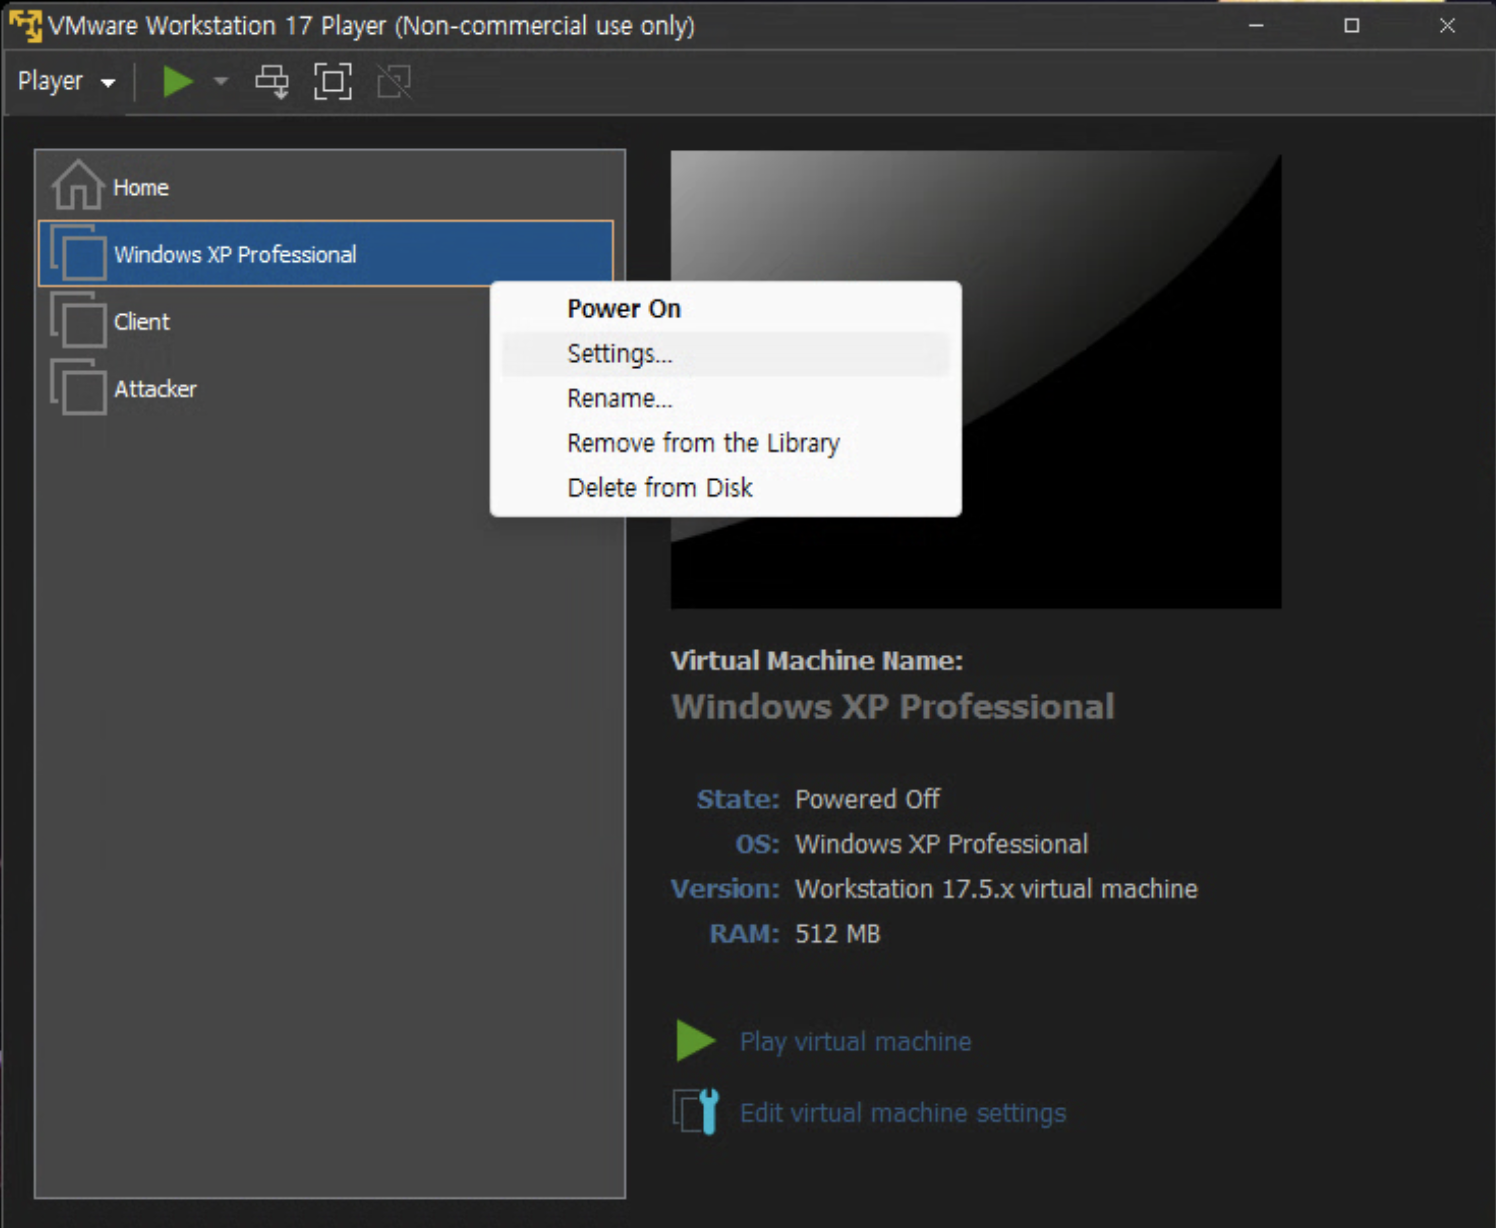The width and height of the screenshot is (1496, 1228).
Task: Minimize the VMware Player window
Action: click(x=1256, y=25)
